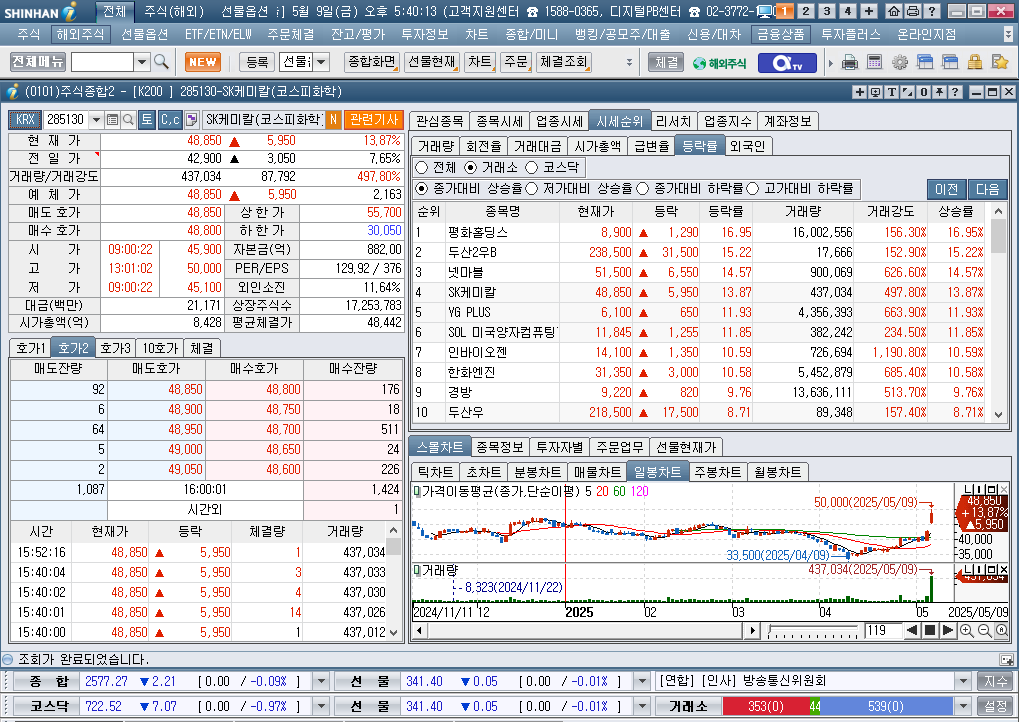This screenshot has width=1019, height=722.
Task: Select 종가대비 상승률 radio option
Action: (422, 188)
